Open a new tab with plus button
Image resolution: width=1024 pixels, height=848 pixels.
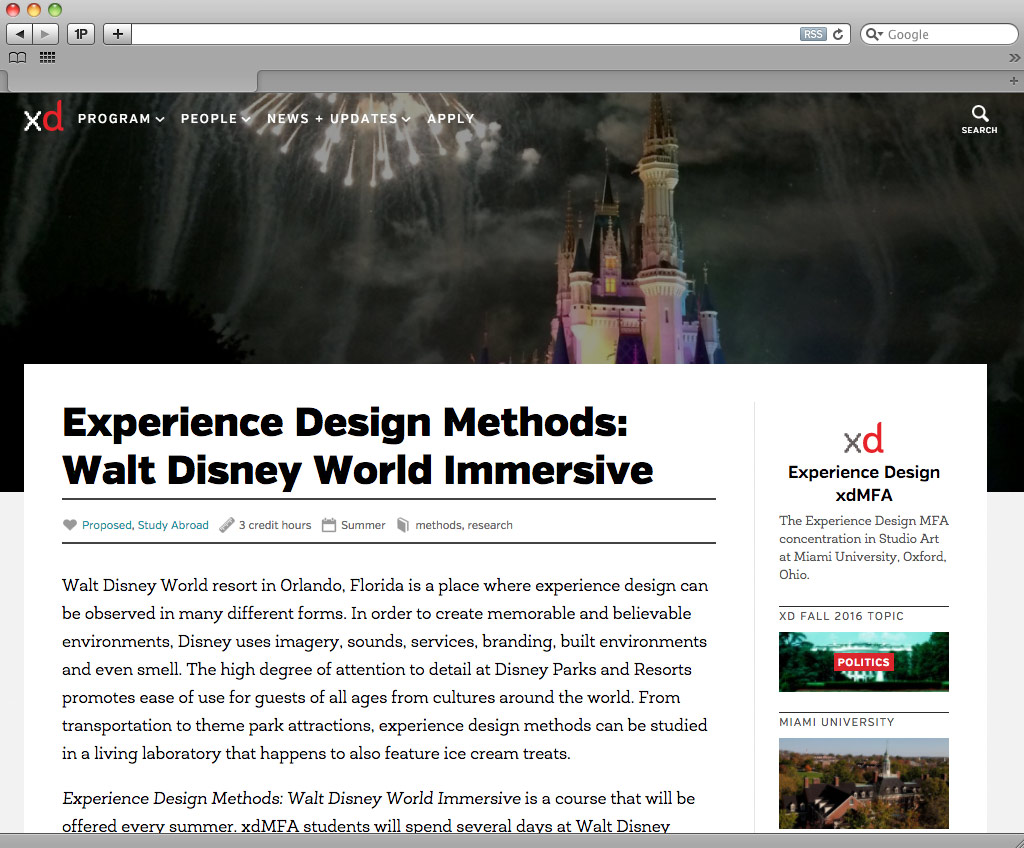[1014, 81]
